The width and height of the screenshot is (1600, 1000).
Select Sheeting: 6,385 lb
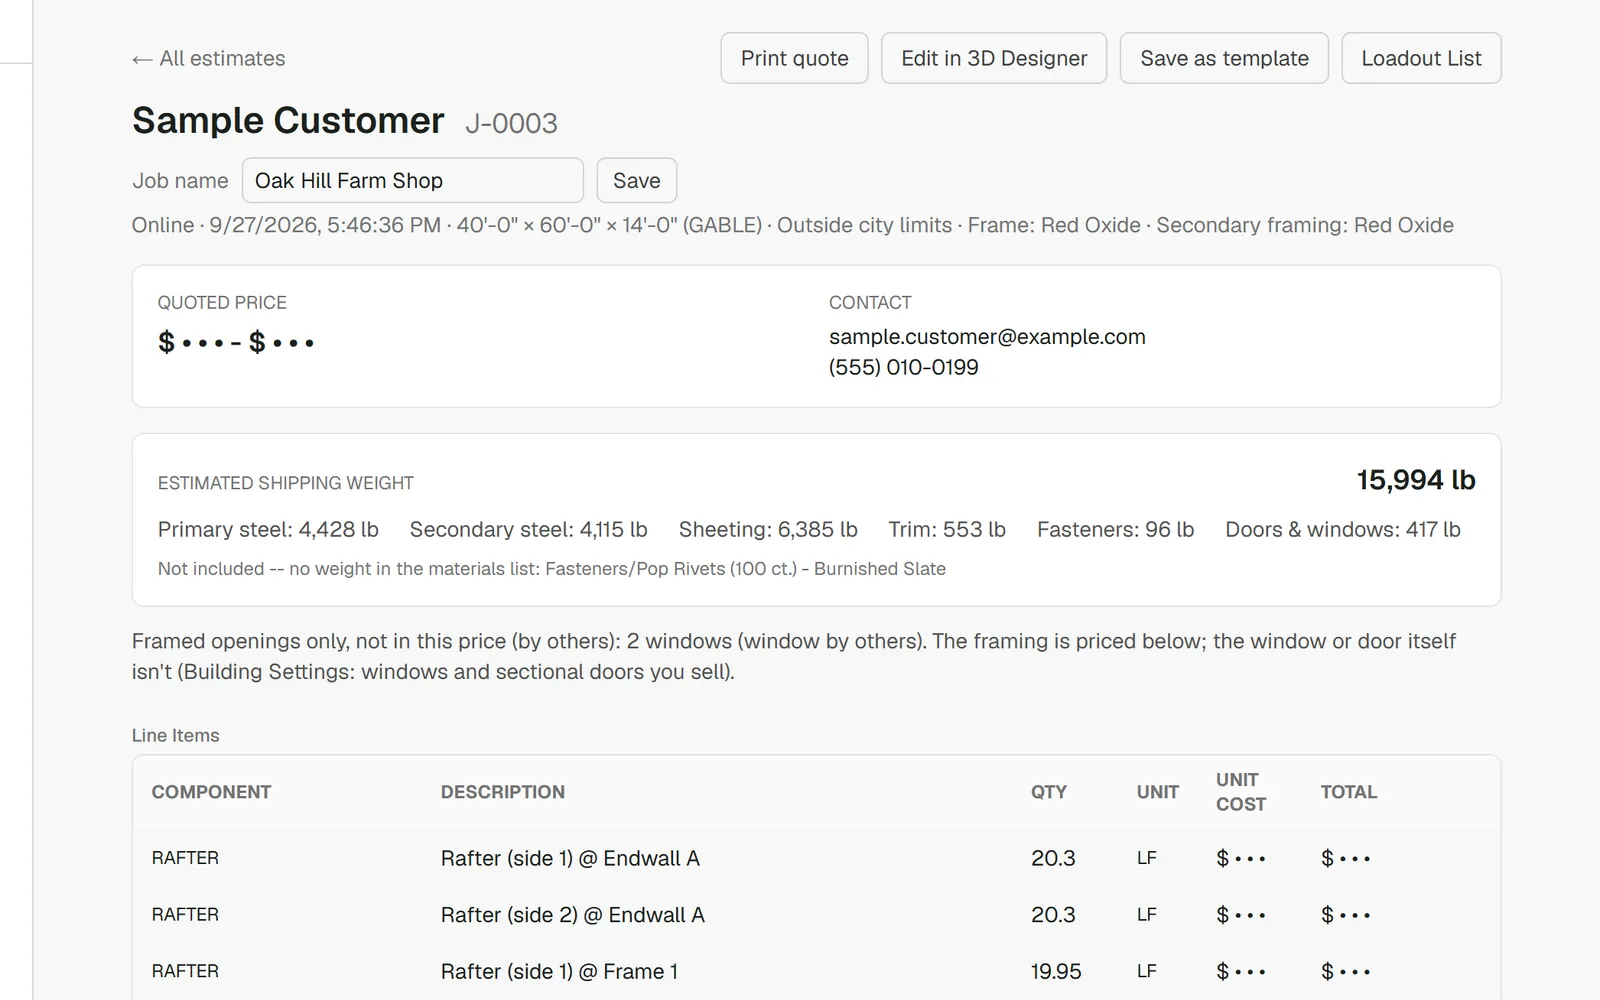[x=768, y=530]
